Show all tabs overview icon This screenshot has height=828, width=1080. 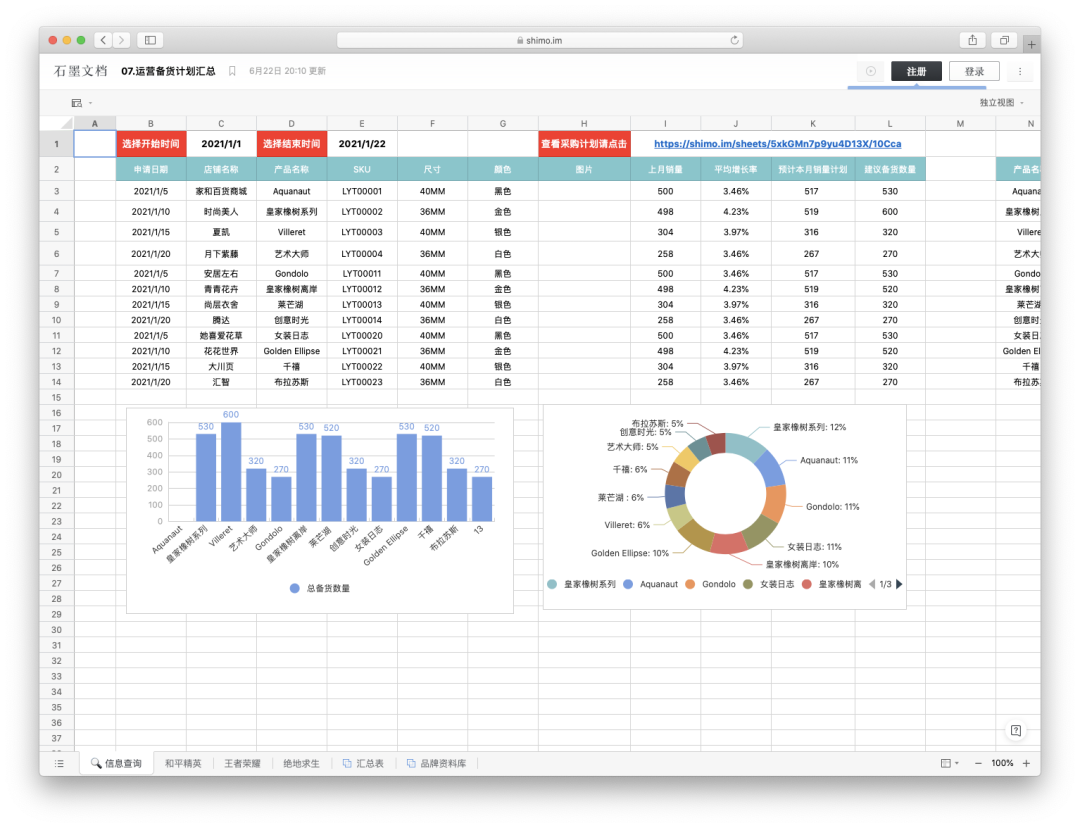1004,40
